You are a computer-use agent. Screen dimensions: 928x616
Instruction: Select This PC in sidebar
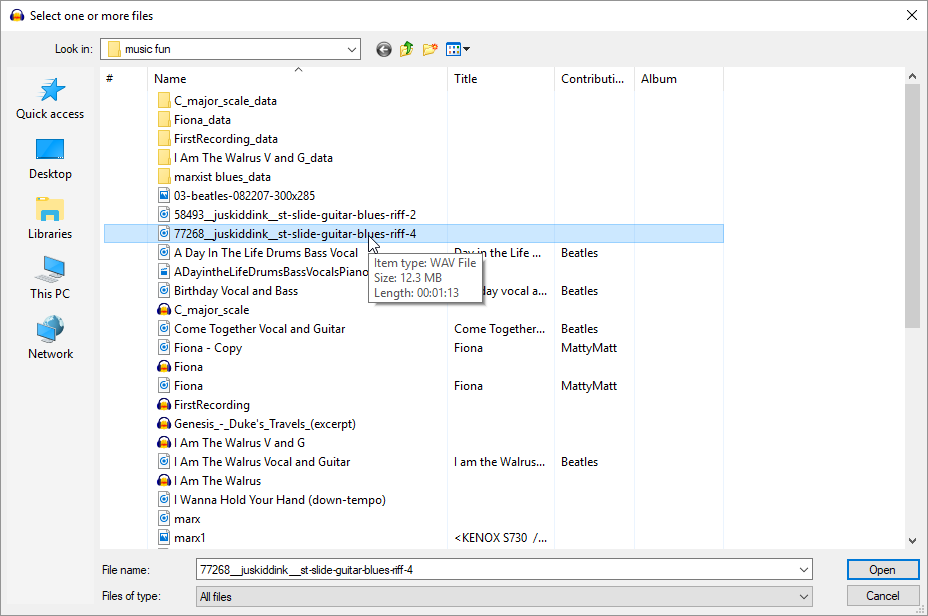[x=50, y=279]
